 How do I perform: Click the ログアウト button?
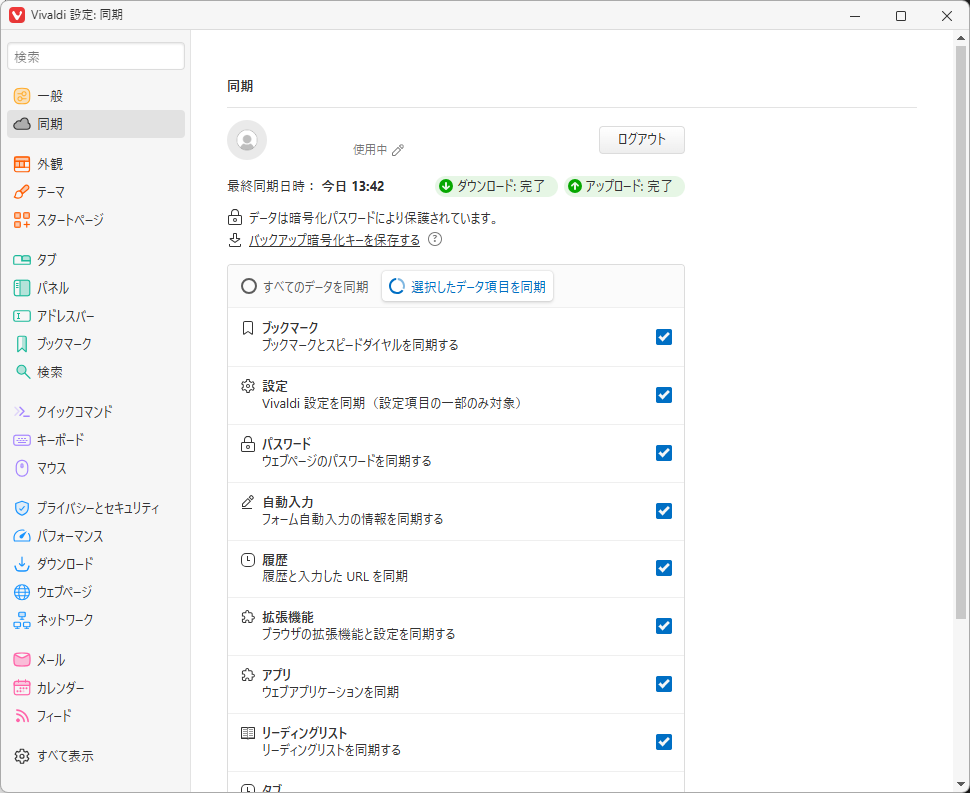tap(642, 140)
